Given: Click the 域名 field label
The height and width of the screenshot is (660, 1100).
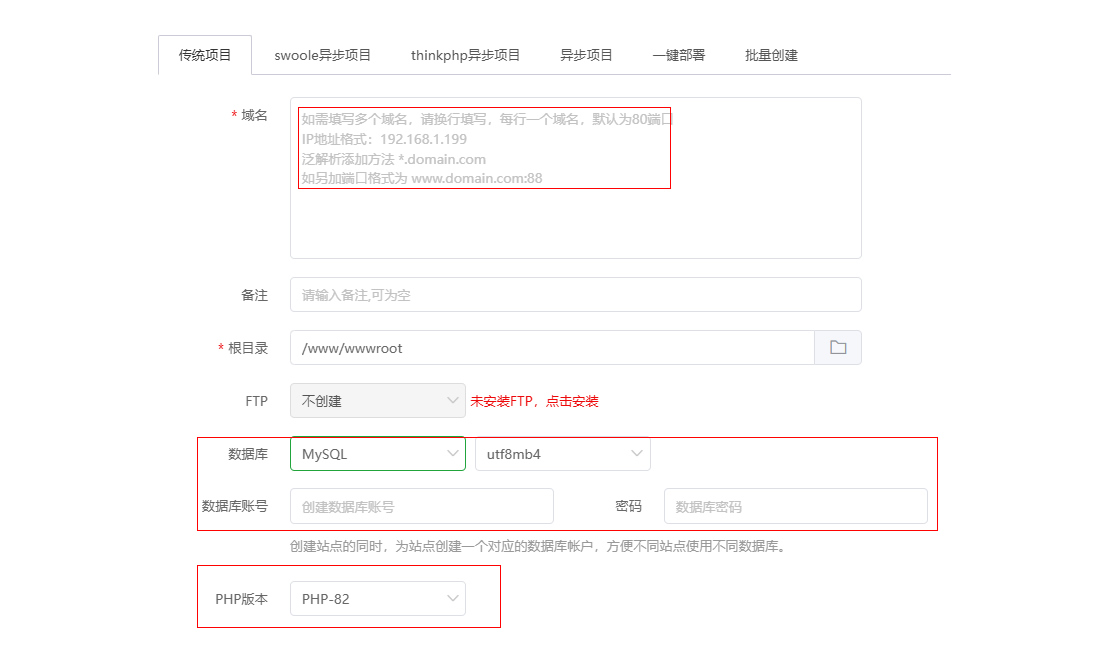Looking at the screenshot, I should tap(254, 116).
